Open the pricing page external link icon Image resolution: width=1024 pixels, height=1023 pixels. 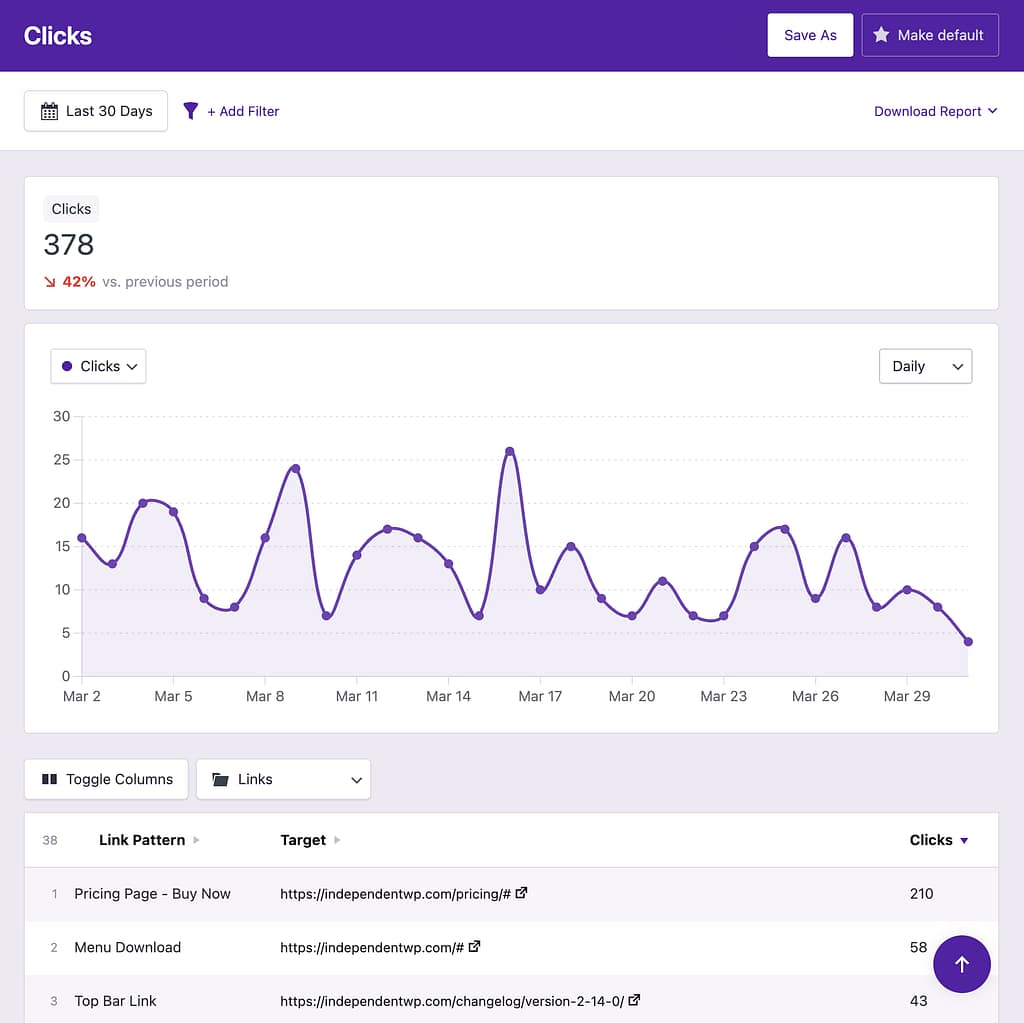pos(522,892)
